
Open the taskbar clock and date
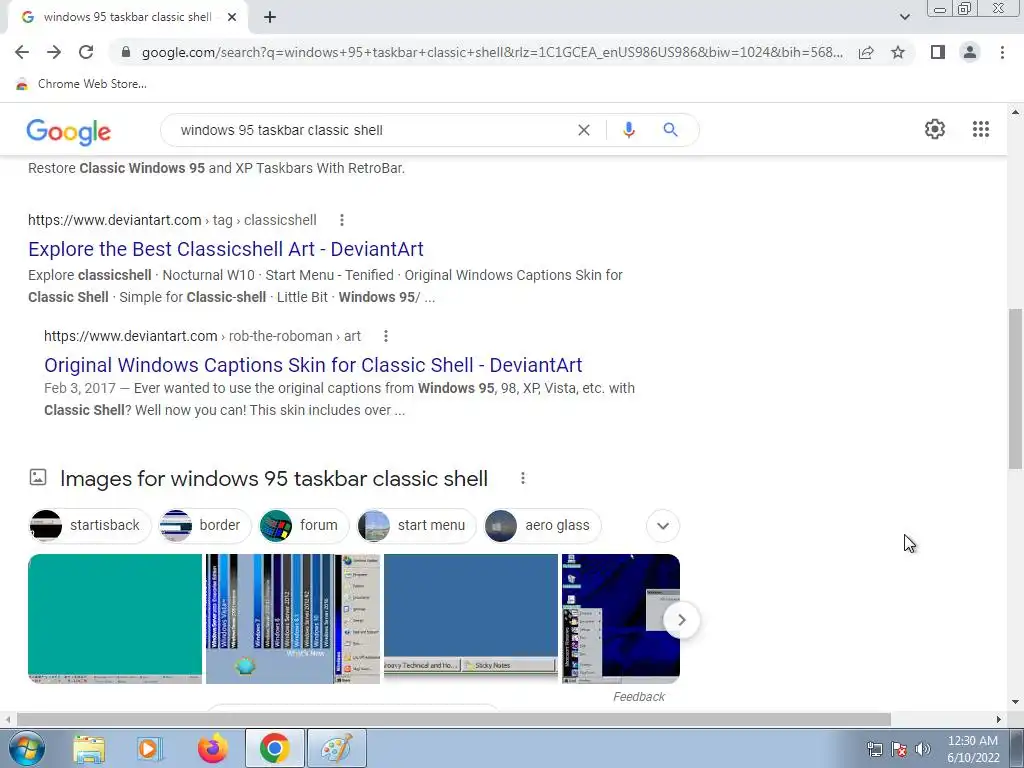[973, 749]
